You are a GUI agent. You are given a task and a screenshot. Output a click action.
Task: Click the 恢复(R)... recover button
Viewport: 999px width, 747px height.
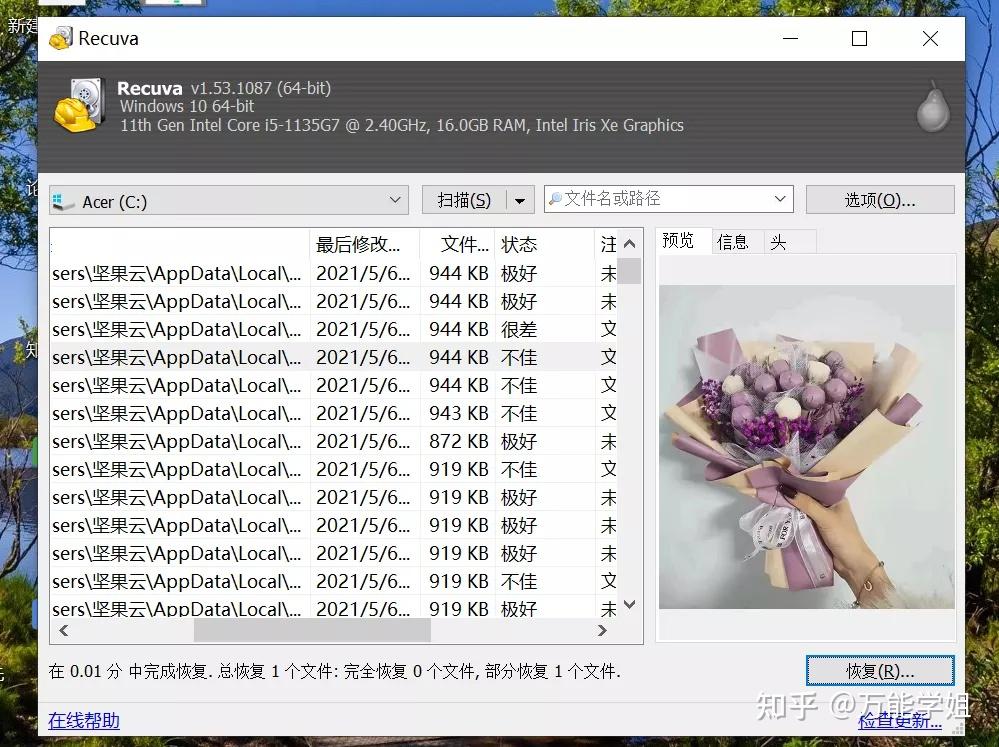pos(880,671)
